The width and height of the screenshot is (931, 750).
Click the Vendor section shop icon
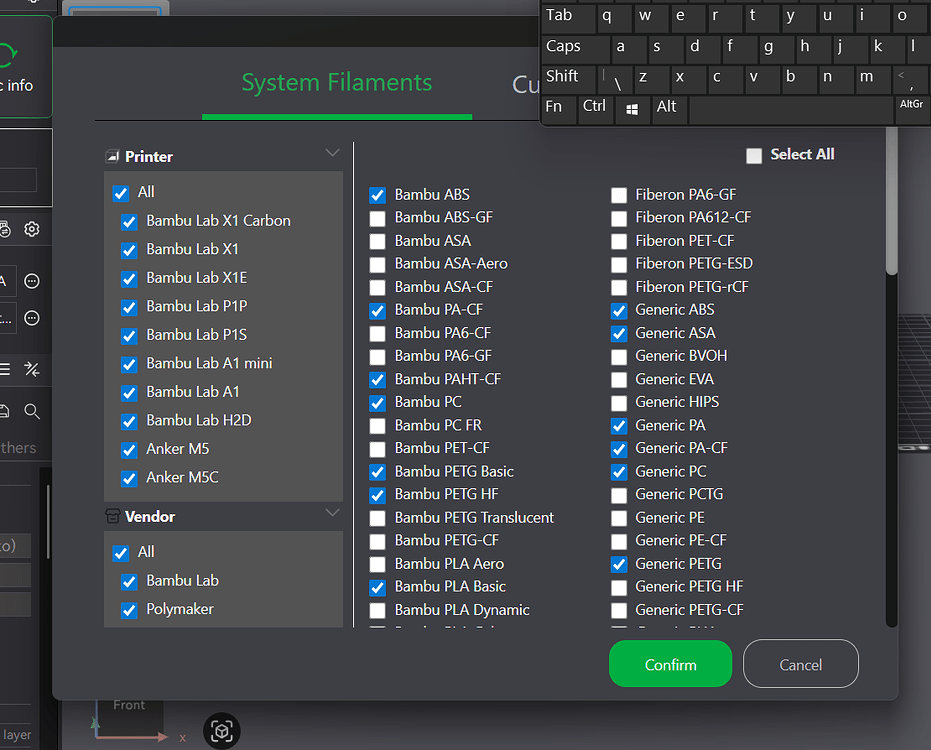tap(112, 516)
